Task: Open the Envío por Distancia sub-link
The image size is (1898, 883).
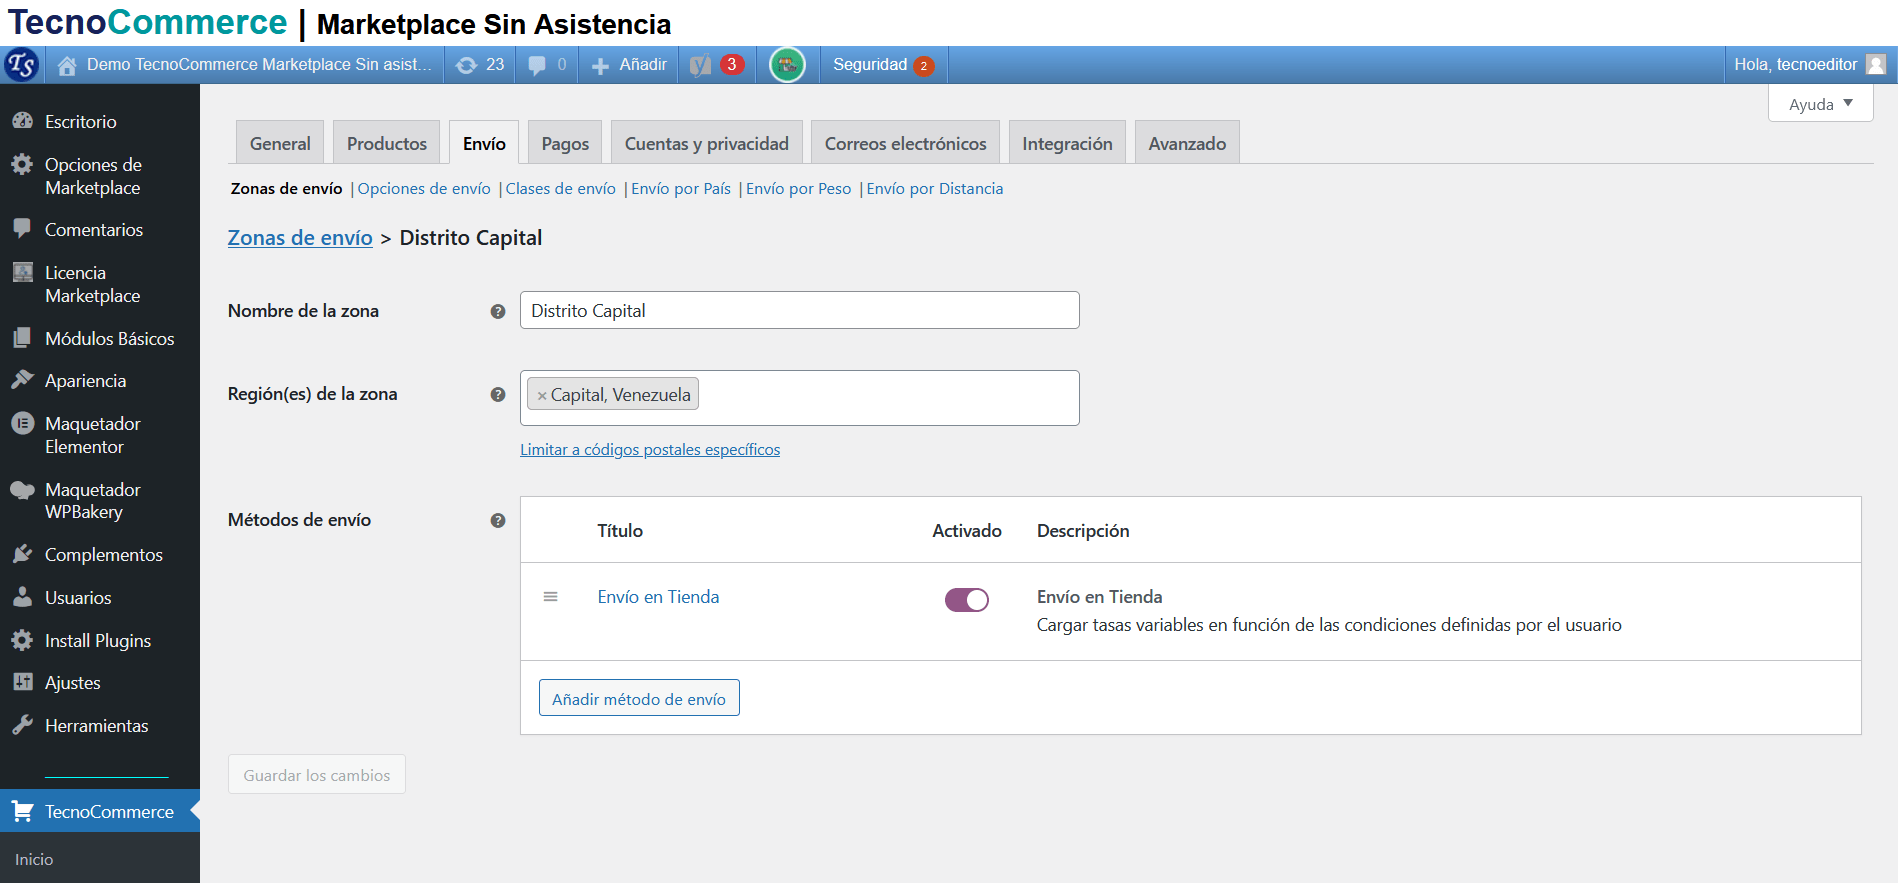Action: (x=935, y=189)
